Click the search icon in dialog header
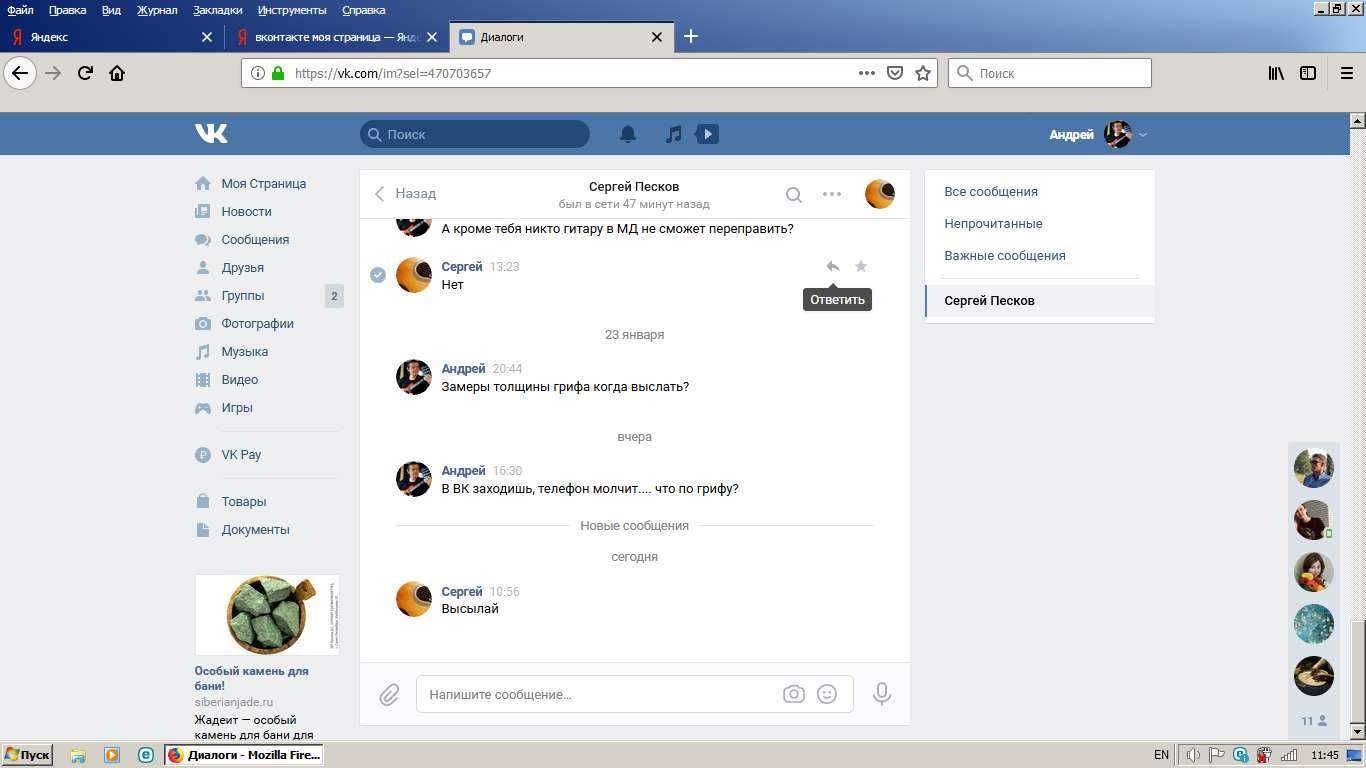 click(x=793, y=195)
